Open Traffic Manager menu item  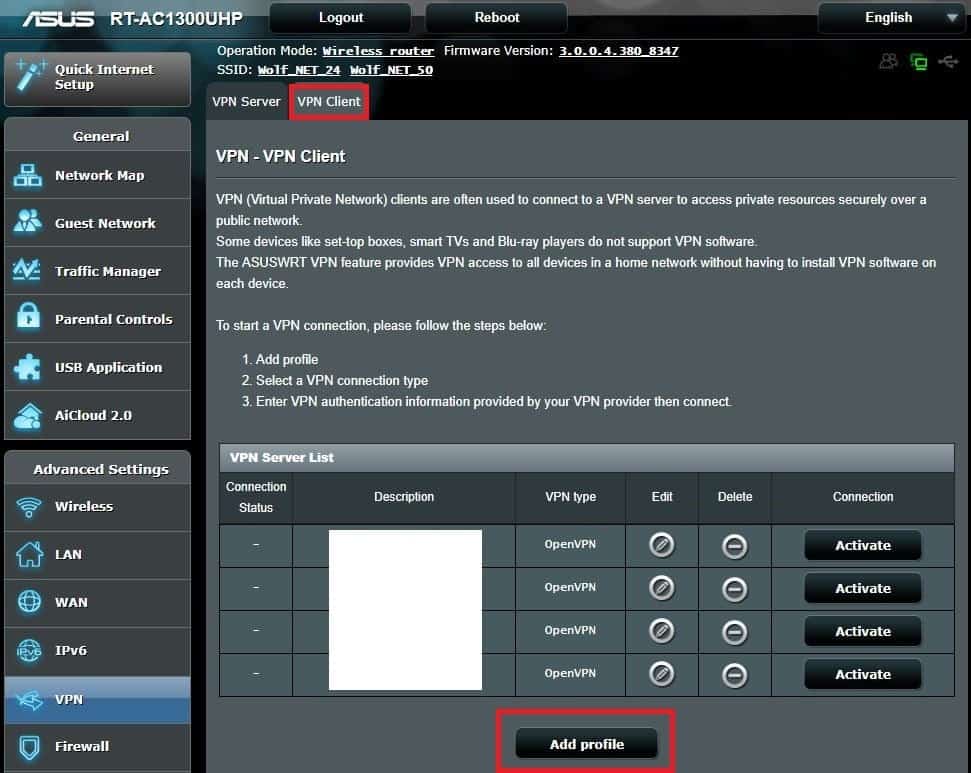click(x=97, y=271)
